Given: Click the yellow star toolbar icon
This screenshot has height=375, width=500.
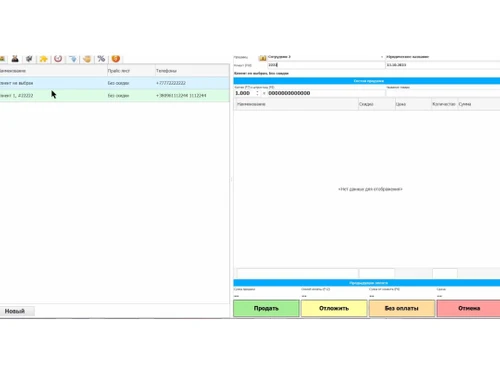Looking at the screenshot, I should pos(44,59).
